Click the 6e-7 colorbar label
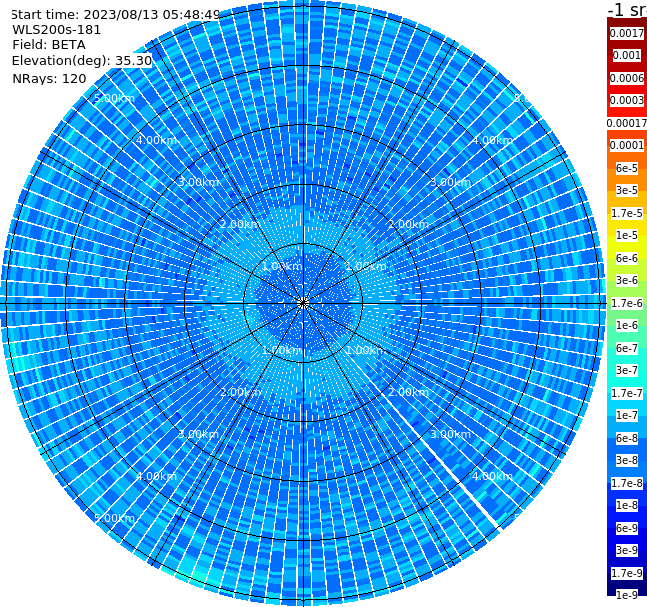 tap(627, 348)
